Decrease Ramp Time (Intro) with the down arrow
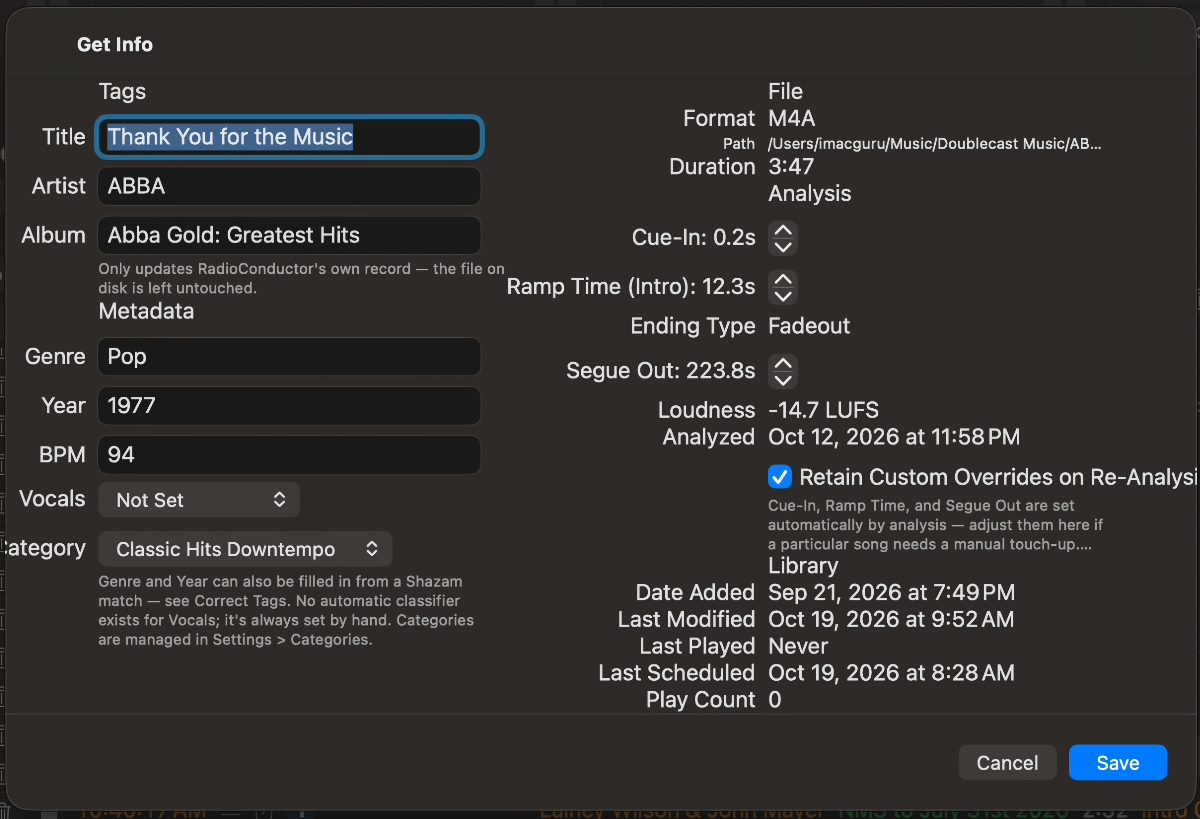 click(x=783, y=295)
